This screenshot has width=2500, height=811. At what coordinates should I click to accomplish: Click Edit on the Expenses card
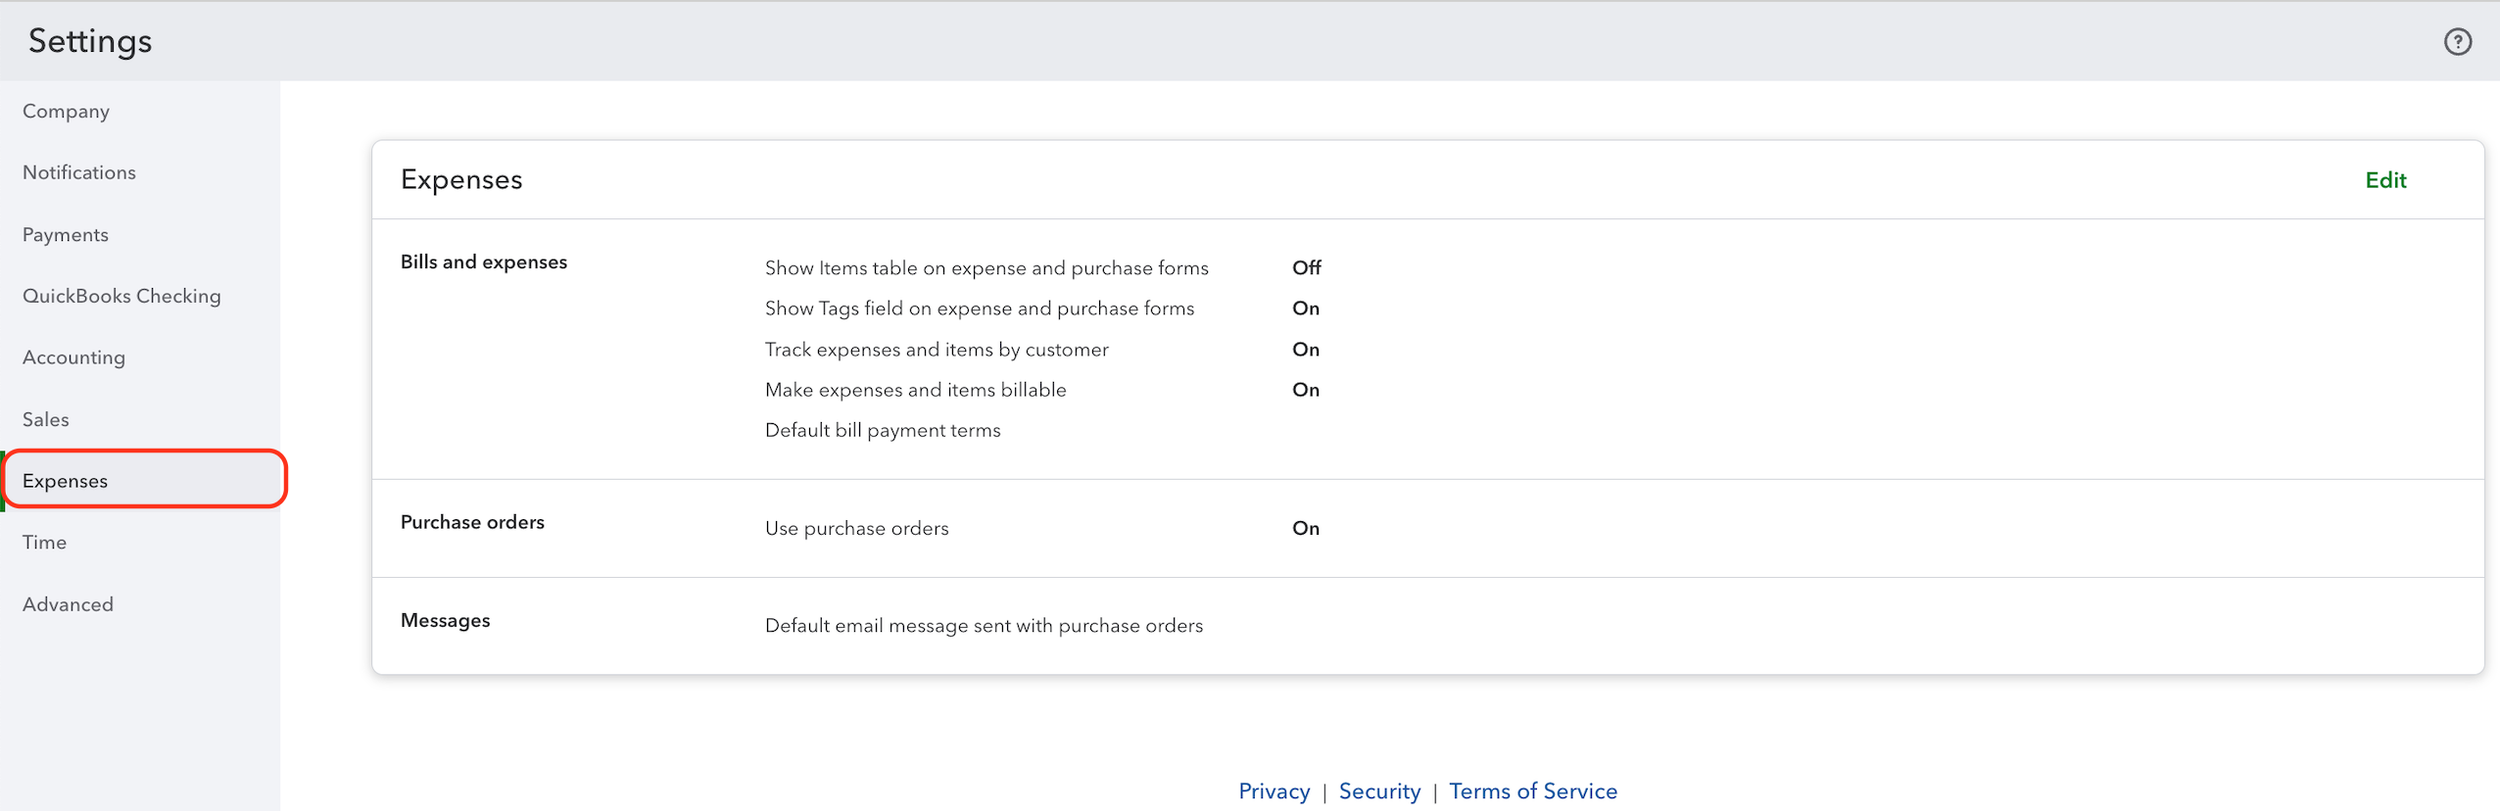click(2385, 180)
